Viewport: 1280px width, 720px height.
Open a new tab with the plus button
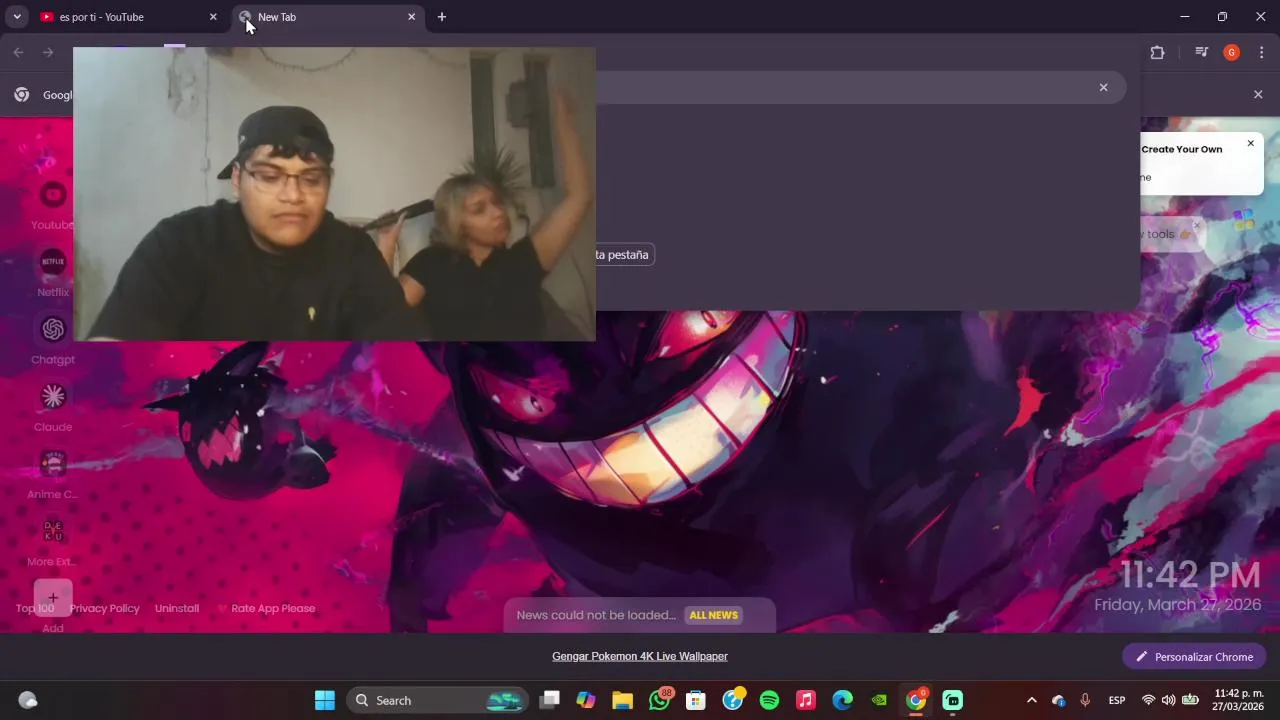[442, 17]
